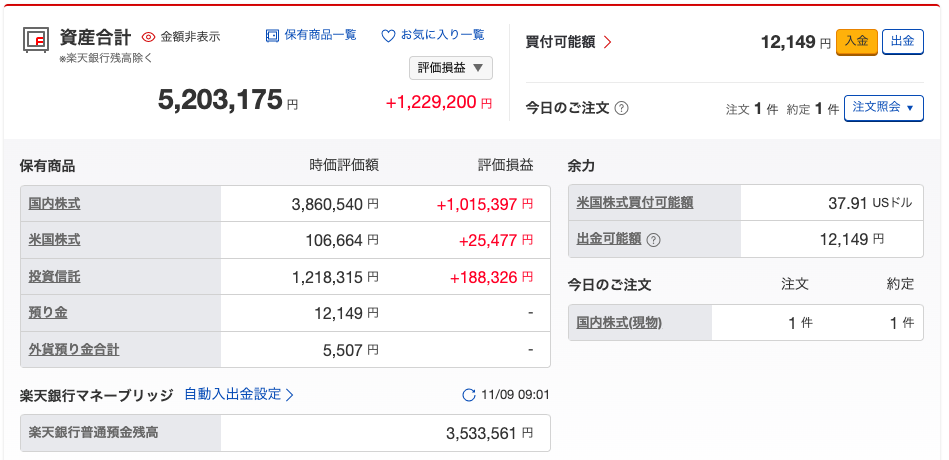Image resolution: width=949 pixels, height=460 pixels.
Task: Open 国内株式 holdings link
Action: (x=54, y=203)
